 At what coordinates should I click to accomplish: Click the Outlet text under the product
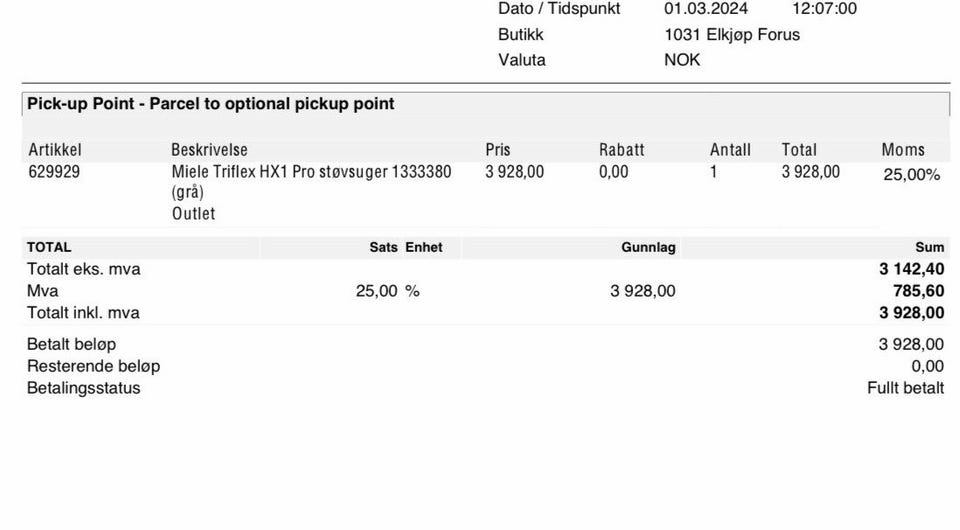click(x=193, y=214)
